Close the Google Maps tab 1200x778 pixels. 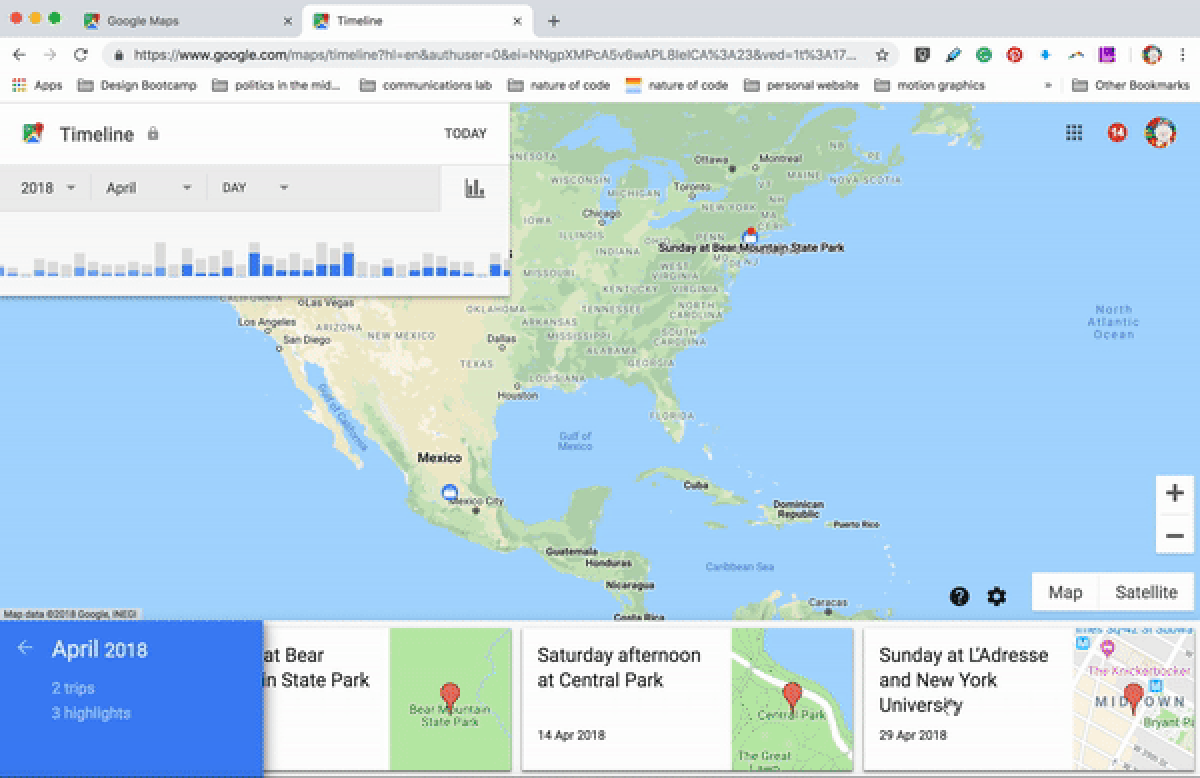288,21
